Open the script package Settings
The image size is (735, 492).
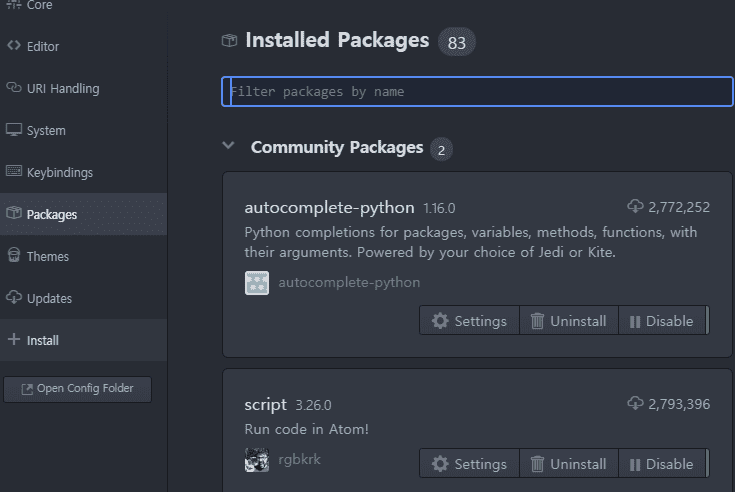469,464
